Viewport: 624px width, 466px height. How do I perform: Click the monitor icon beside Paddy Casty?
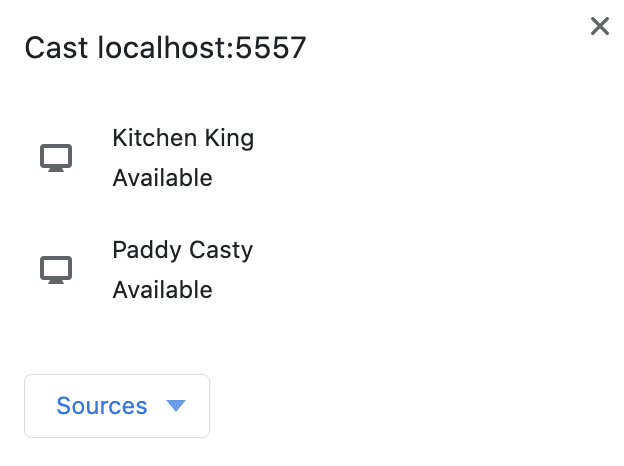[x=56, y=270]
